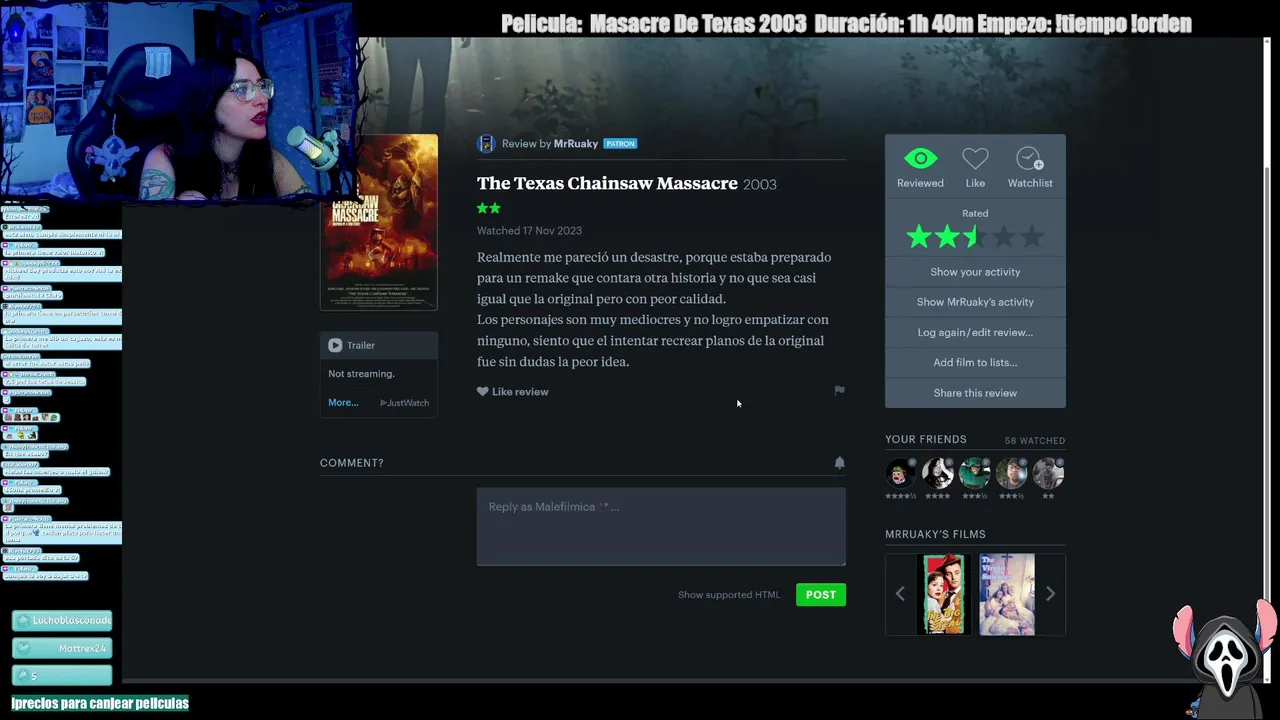1280x720 pixels.
Task: Toggle comment notifications bell
Action: [x=840, y=463]
